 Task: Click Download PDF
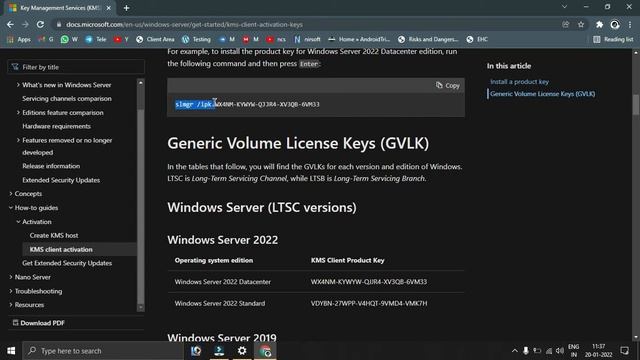38,323
